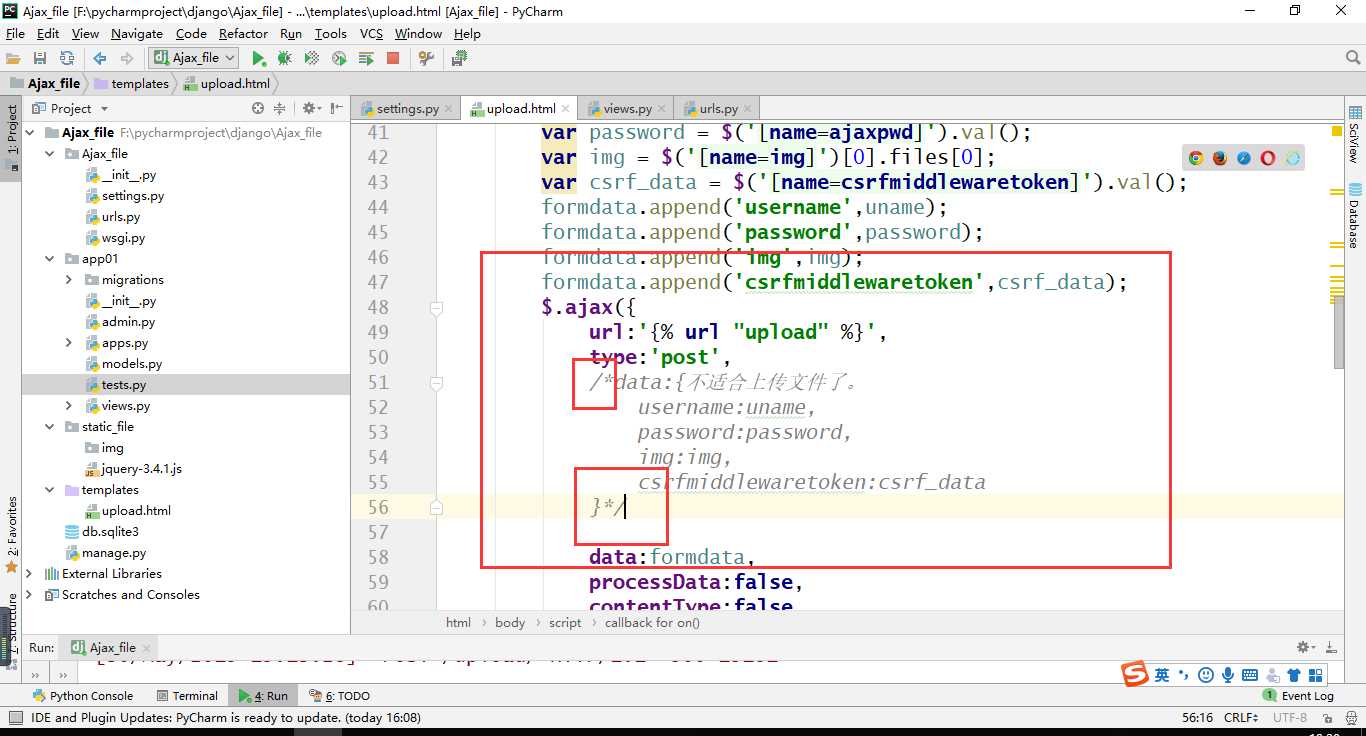The width and height of the screenshot is (1366, 736).
Task: Open the VCS menu
Action: click(x=371, y=33)
